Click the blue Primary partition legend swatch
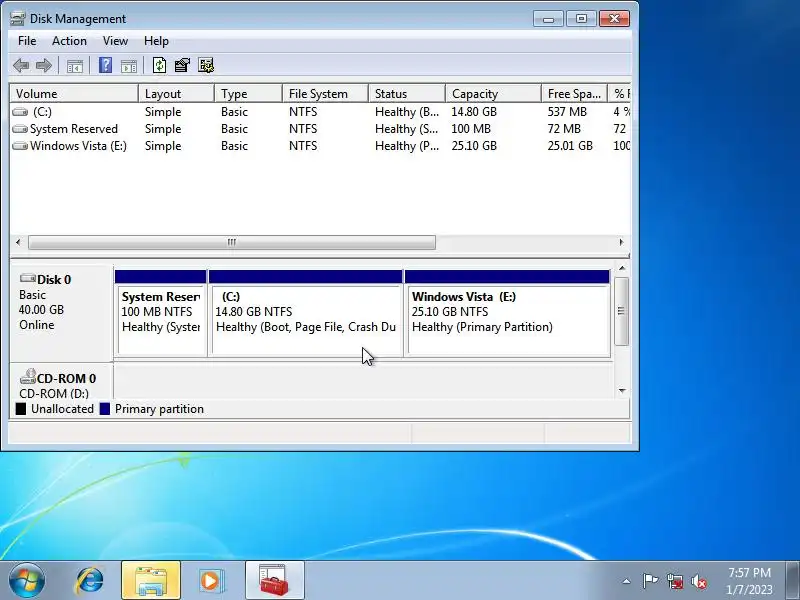 105,409
